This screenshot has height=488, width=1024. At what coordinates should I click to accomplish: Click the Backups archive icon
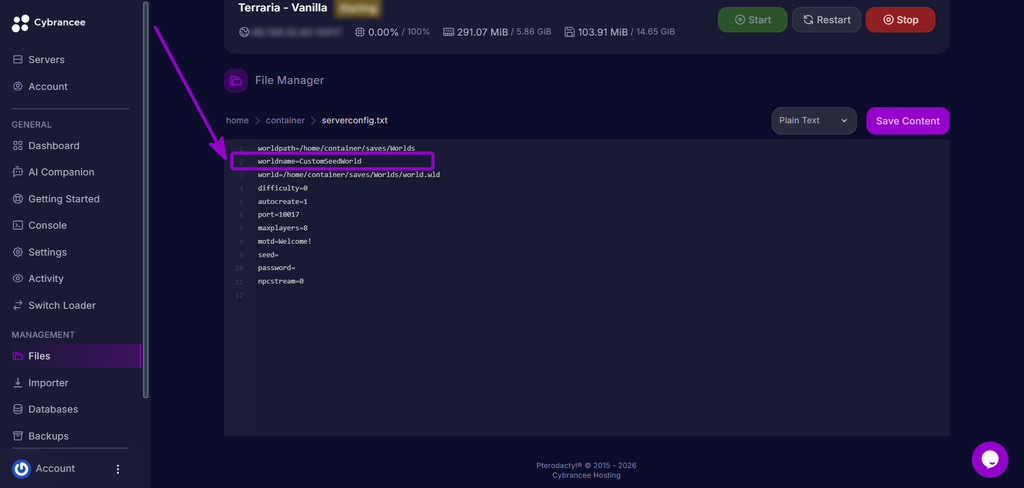pyautogui.click(x=18, y=436)
